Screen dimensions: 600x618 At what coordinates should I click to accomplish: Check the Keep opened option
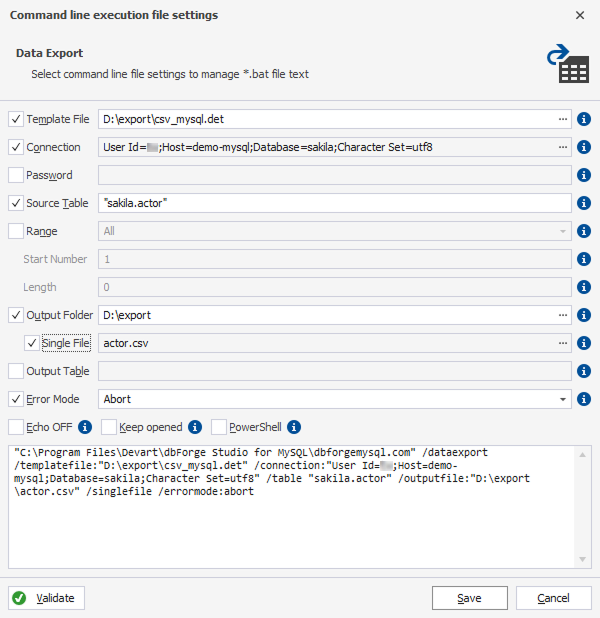109,427
